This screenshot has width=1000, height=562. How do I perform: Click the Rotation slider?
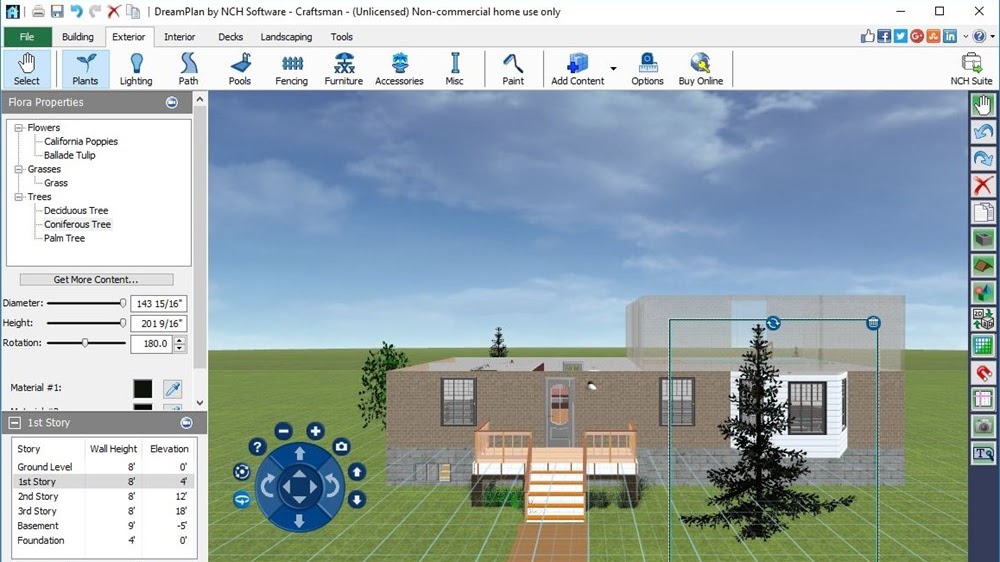(86, 343)
